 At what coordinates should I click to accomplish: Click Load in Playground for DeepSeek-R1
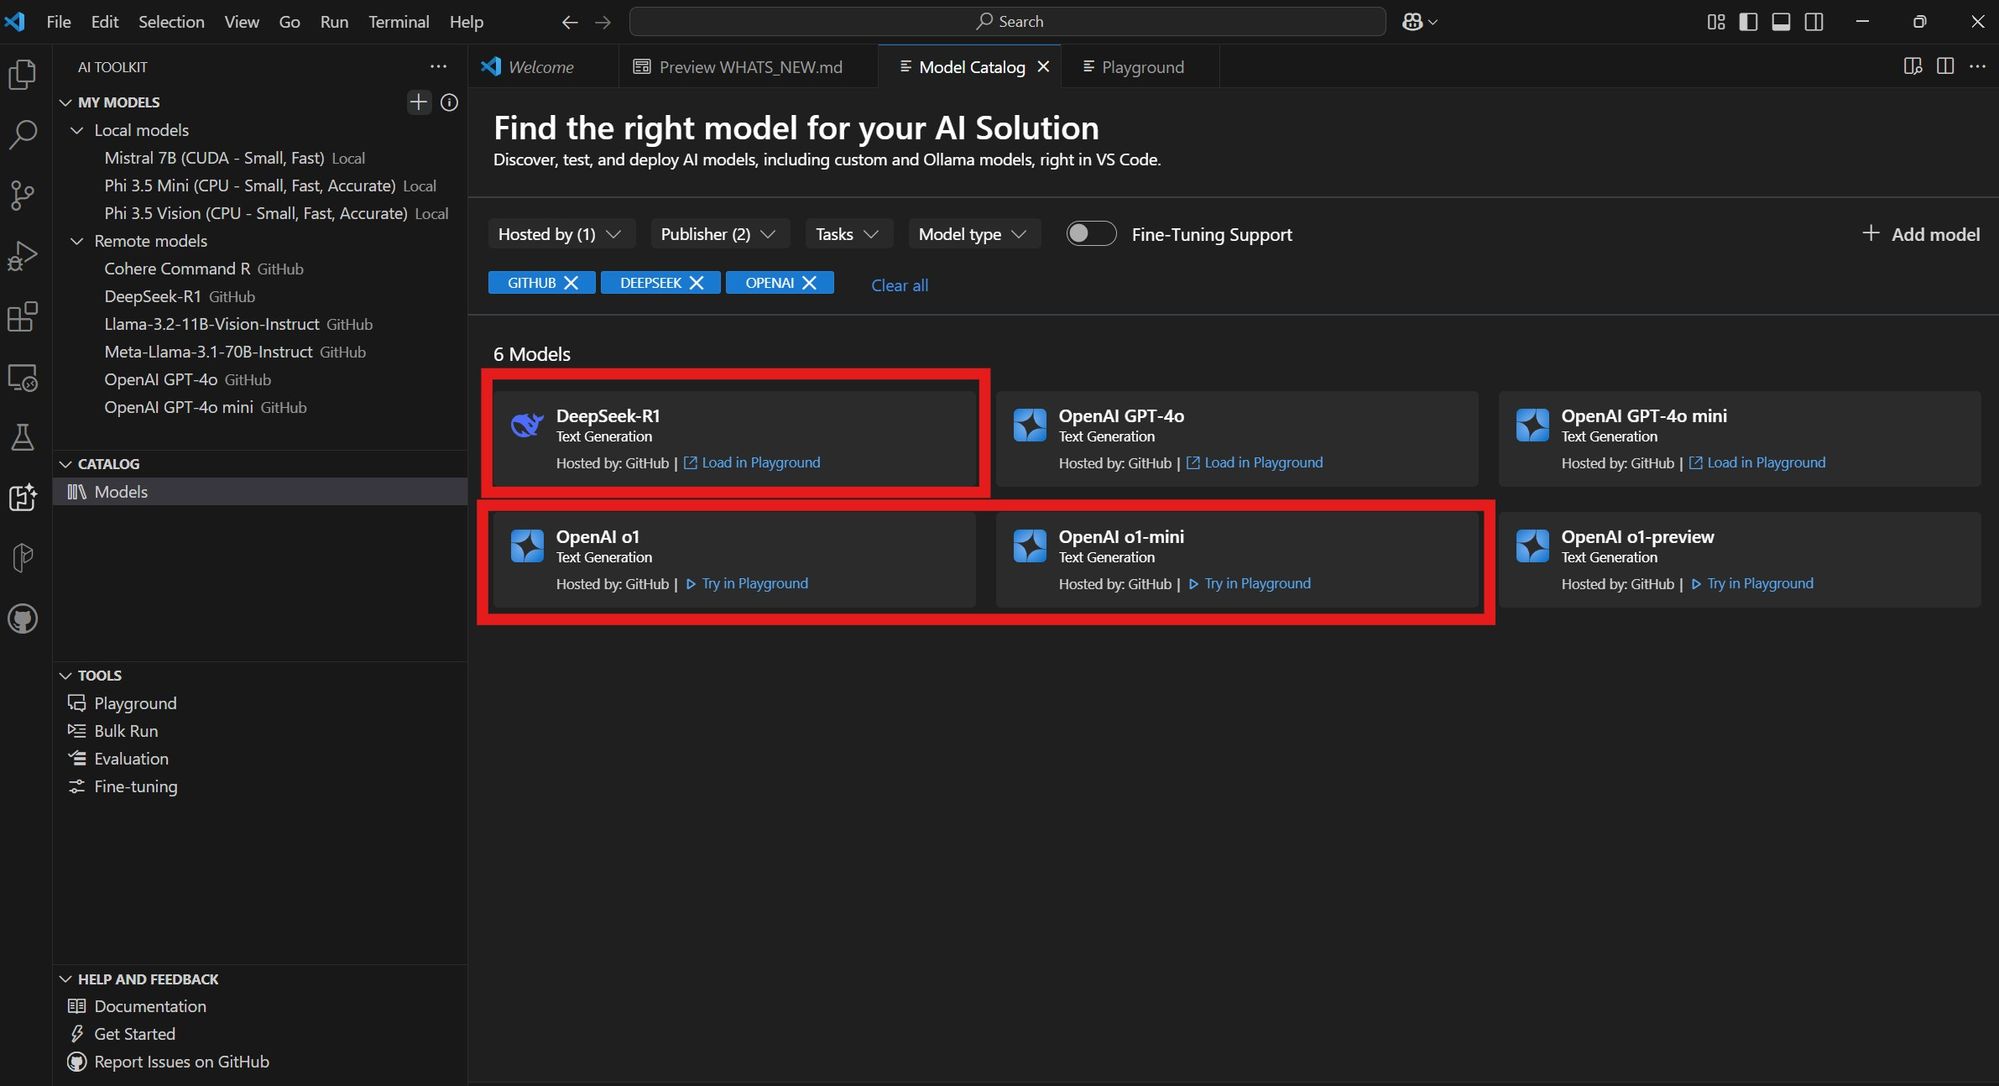pyautogui.click(x=760, y=463)
